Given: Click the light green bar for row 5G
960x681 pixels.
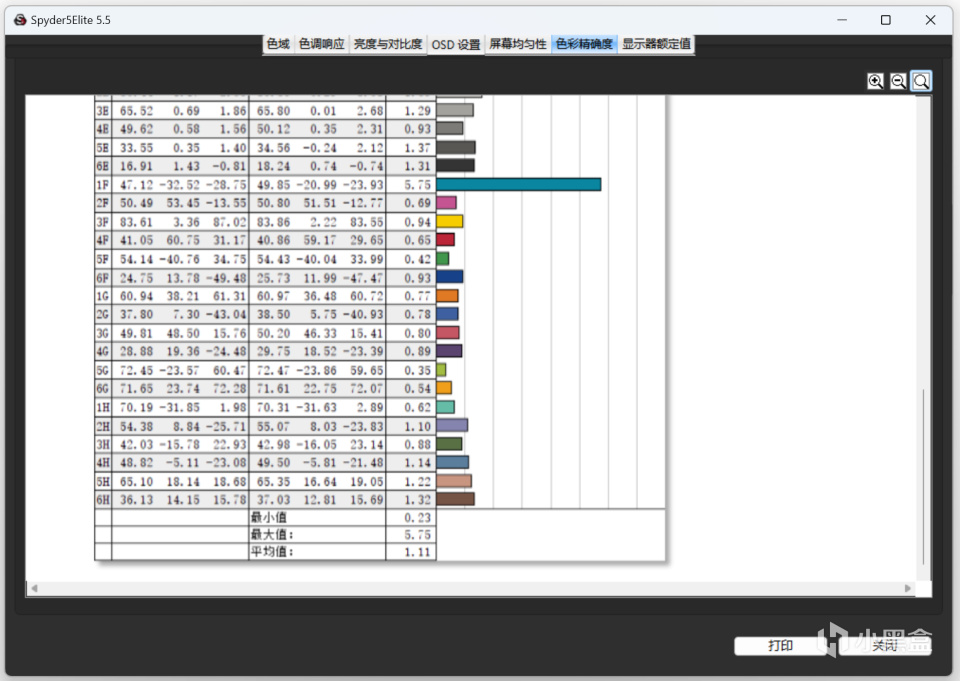Looking at the screenshot, I should point(441,369).
